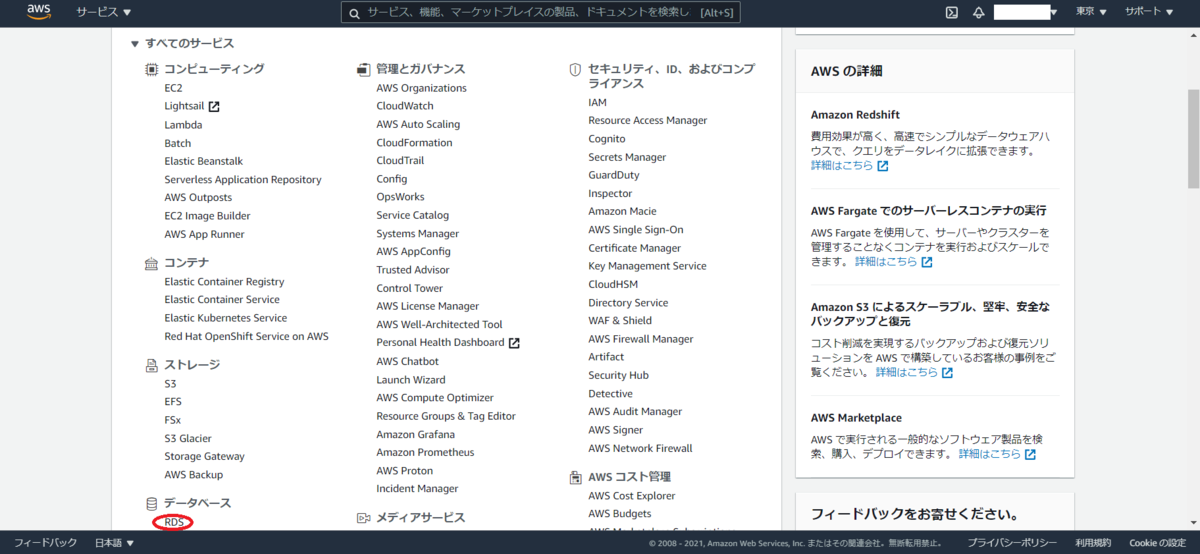Open the EC2 service
The height and width of the screenshot is (554, 1200).
tap(174, 88)
